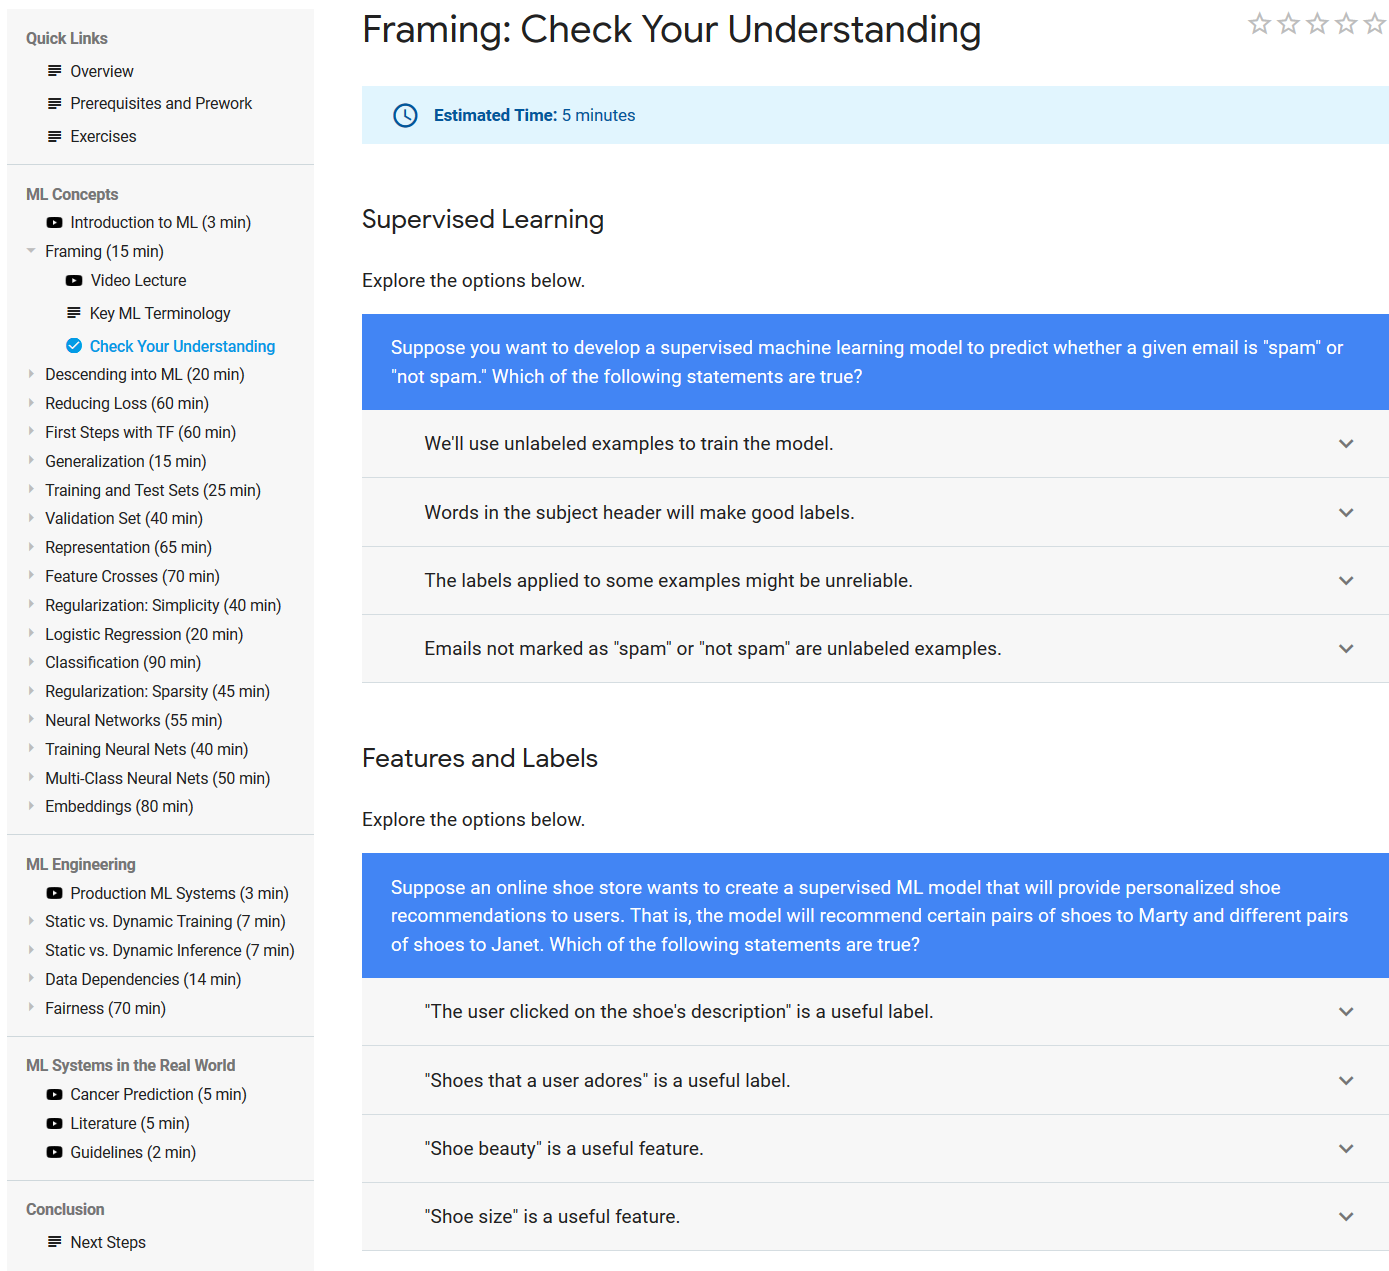This screenshot has height=1271, width=1389.
Task: Open the Overview quick link
Action: point(101,72)
